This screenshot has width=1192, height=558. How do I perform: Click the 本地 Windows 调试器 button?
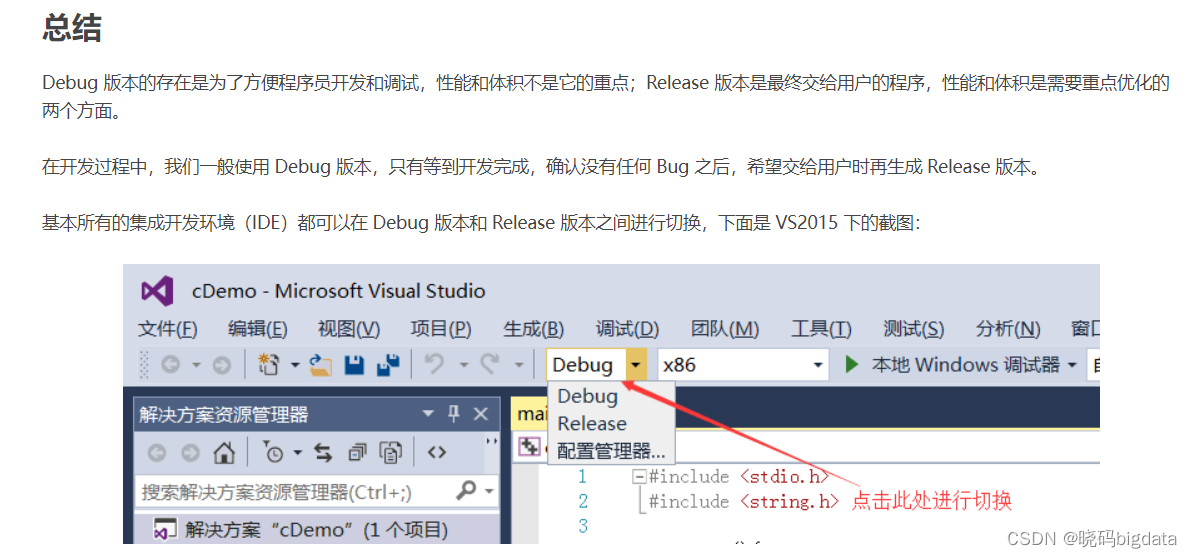(x=965, y=366)
